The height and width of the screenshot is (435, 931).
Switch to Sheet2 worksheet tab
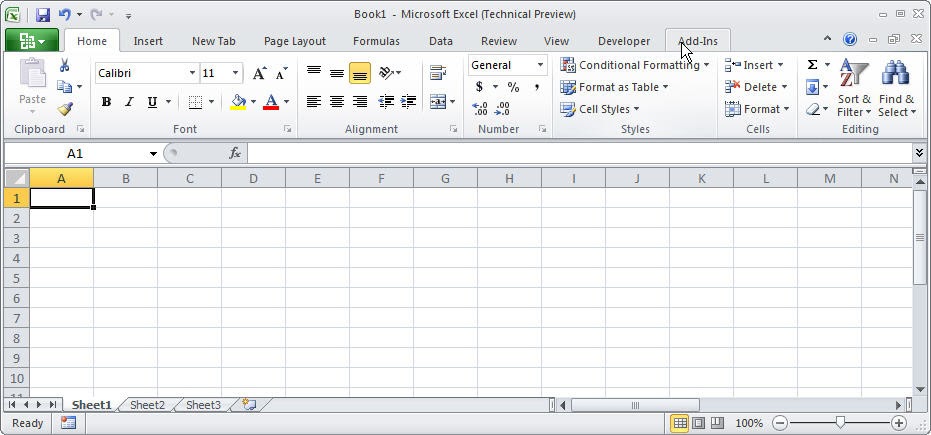tap(147, 405)
